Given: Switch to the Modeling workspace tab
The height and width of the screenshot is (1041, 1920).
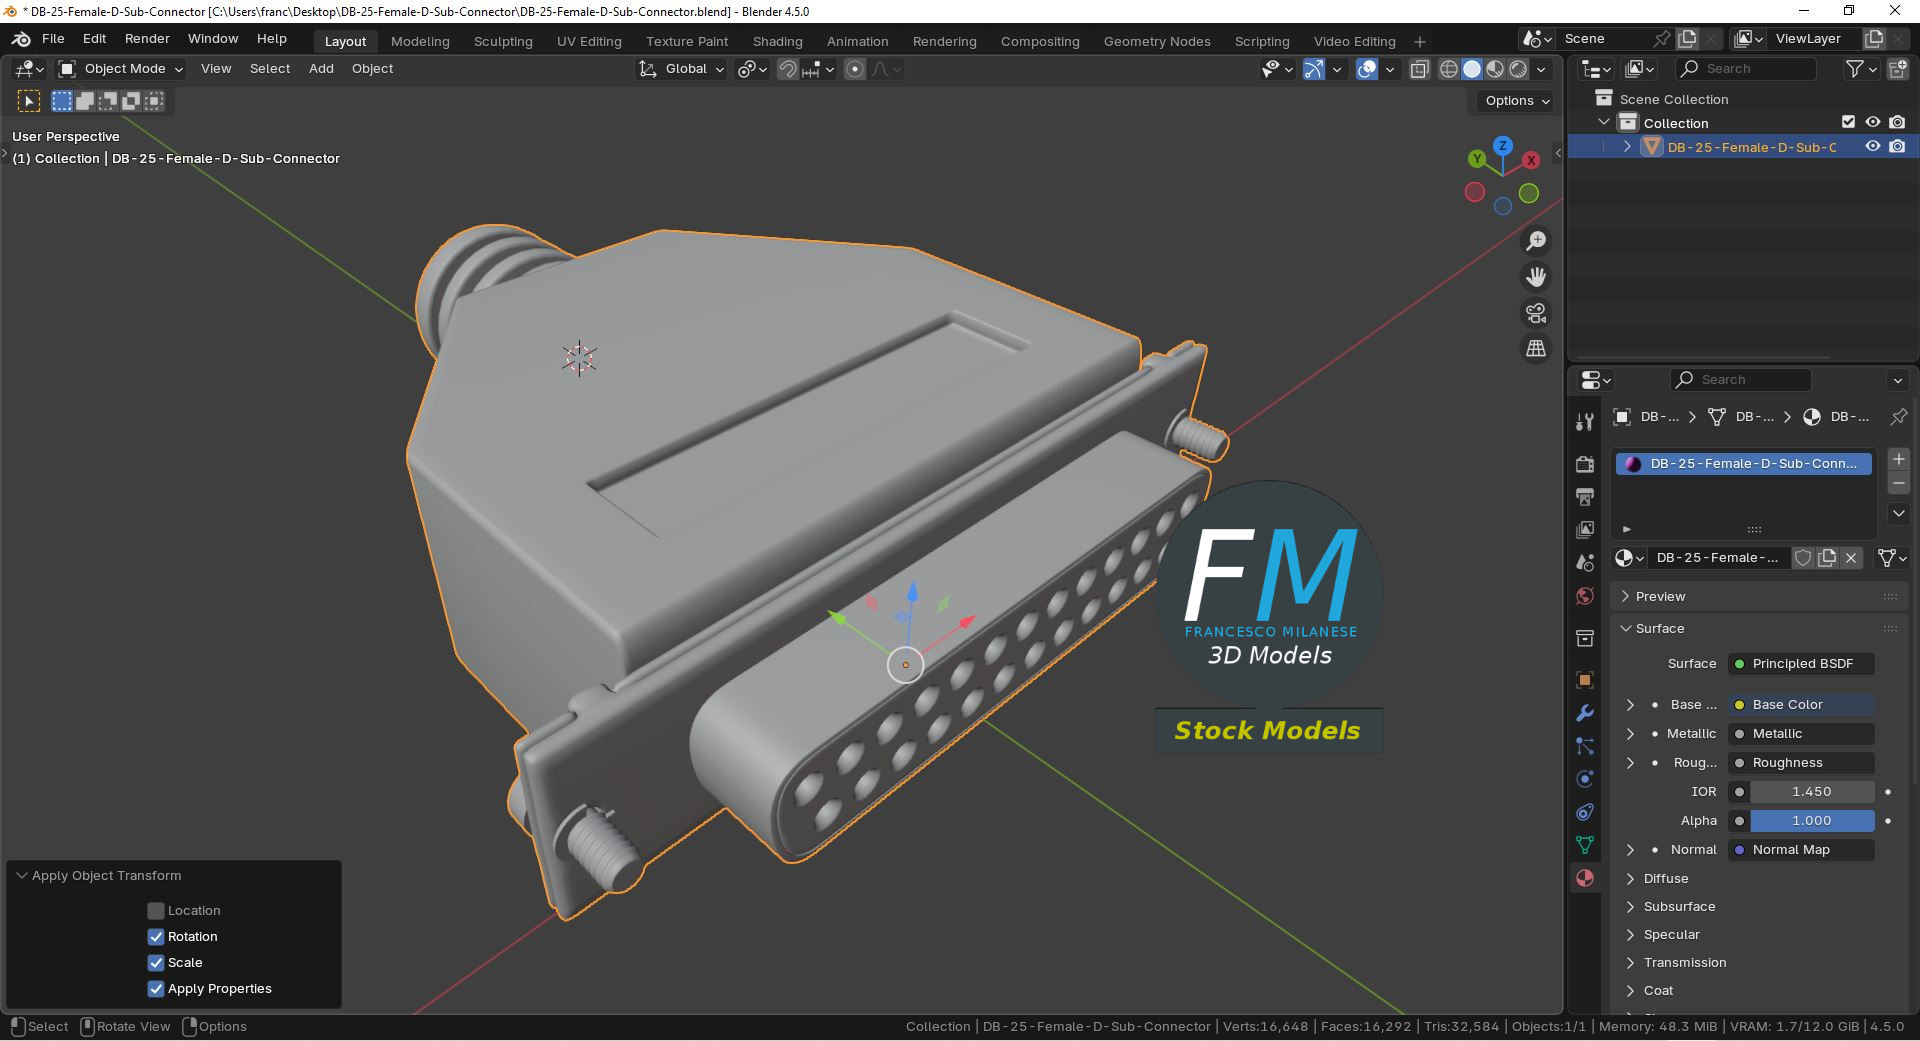Looking at the screenshot, I should 420,41.
